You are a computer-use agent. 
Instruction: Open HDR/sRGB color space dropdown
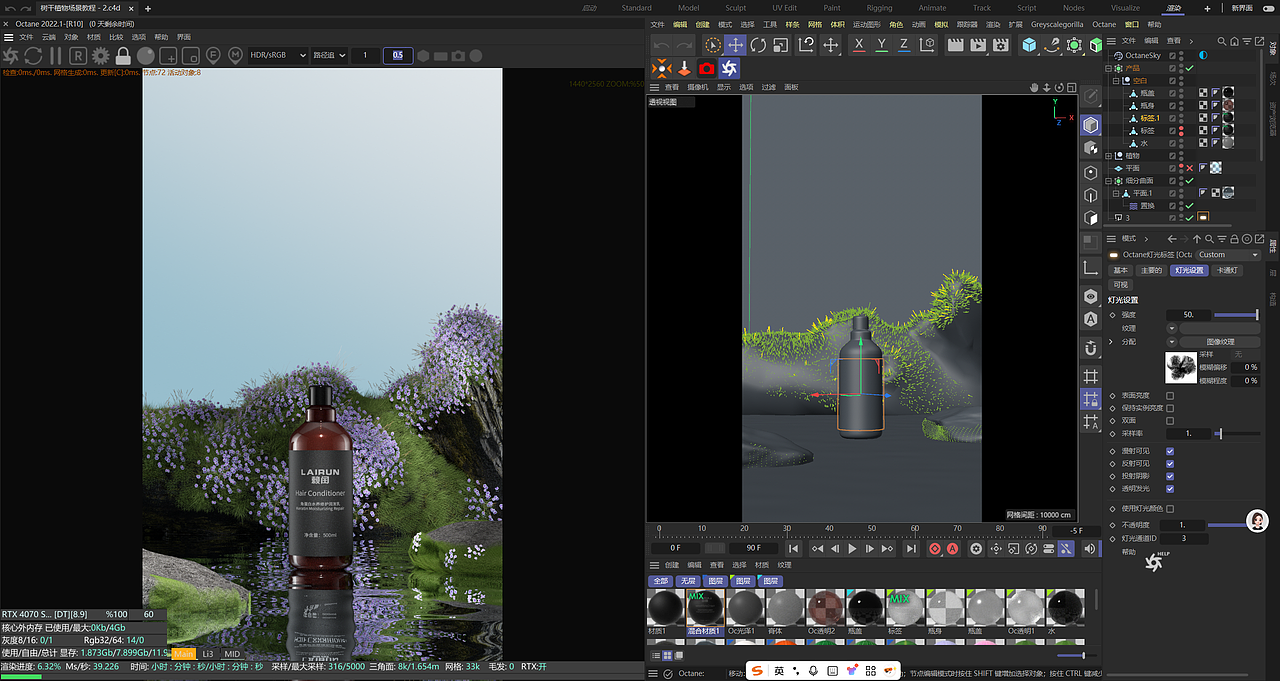[x=278, y=55]
